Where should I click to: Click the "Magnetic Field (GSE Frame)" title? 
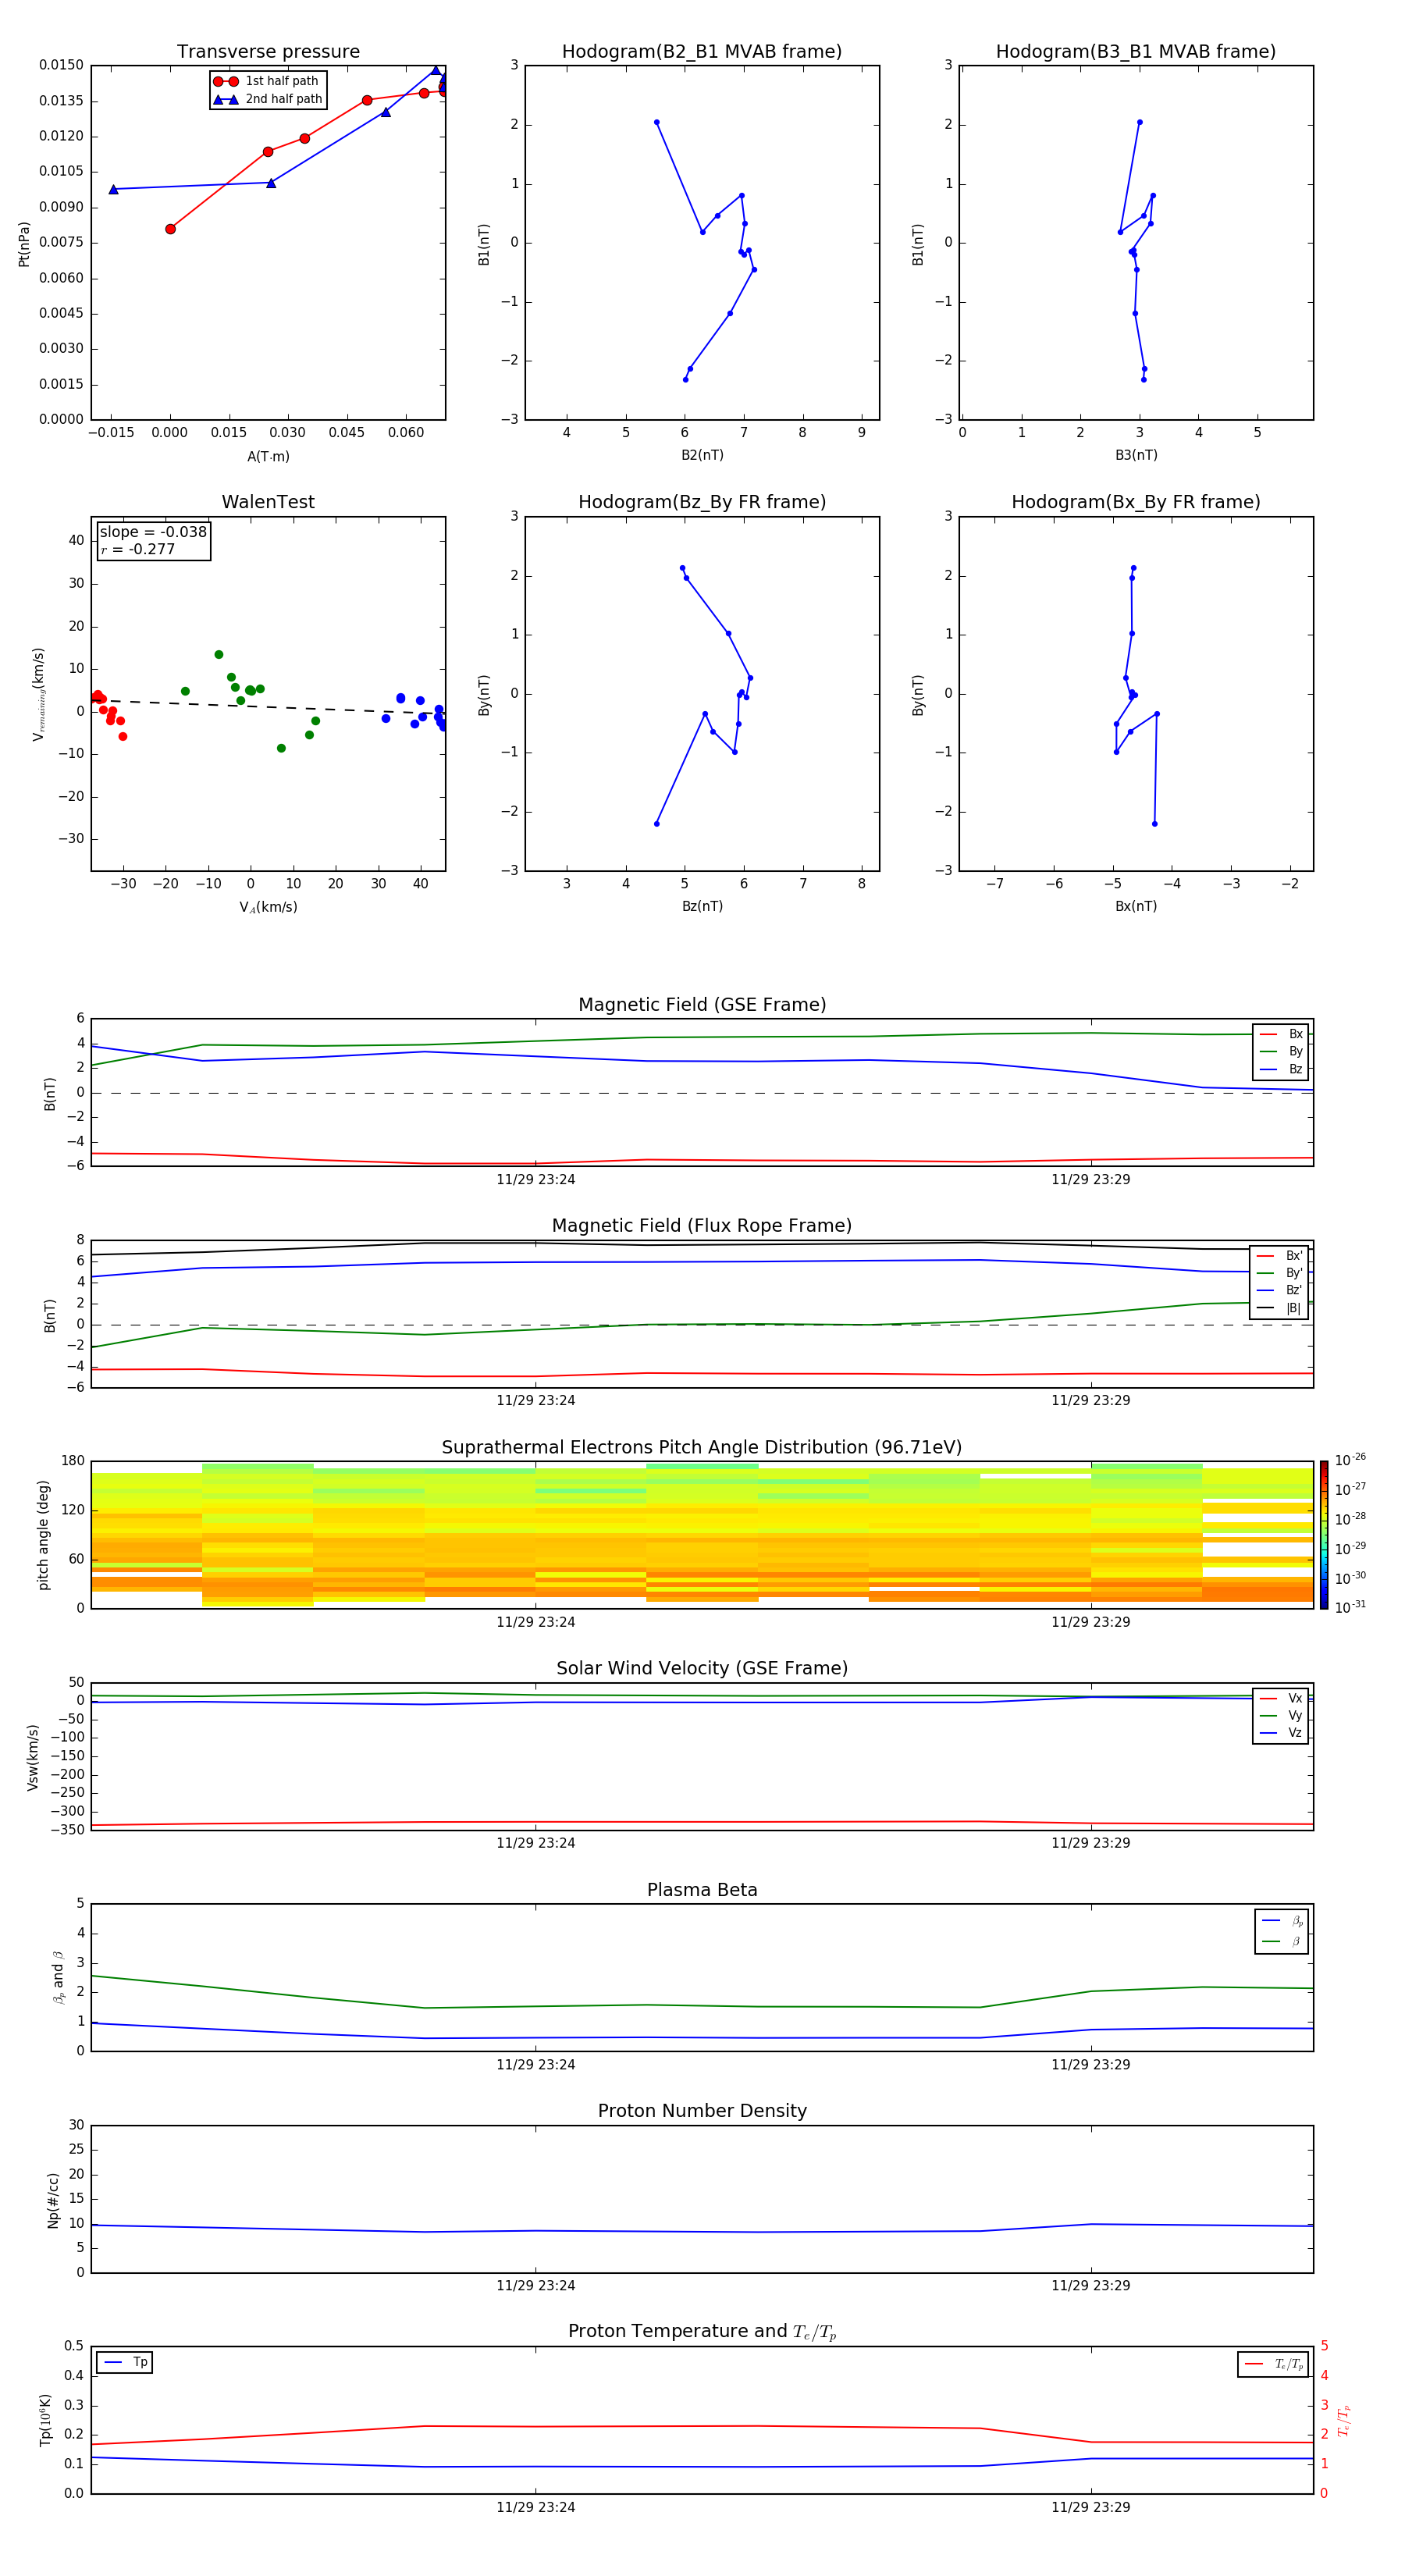click(702, 1005)
